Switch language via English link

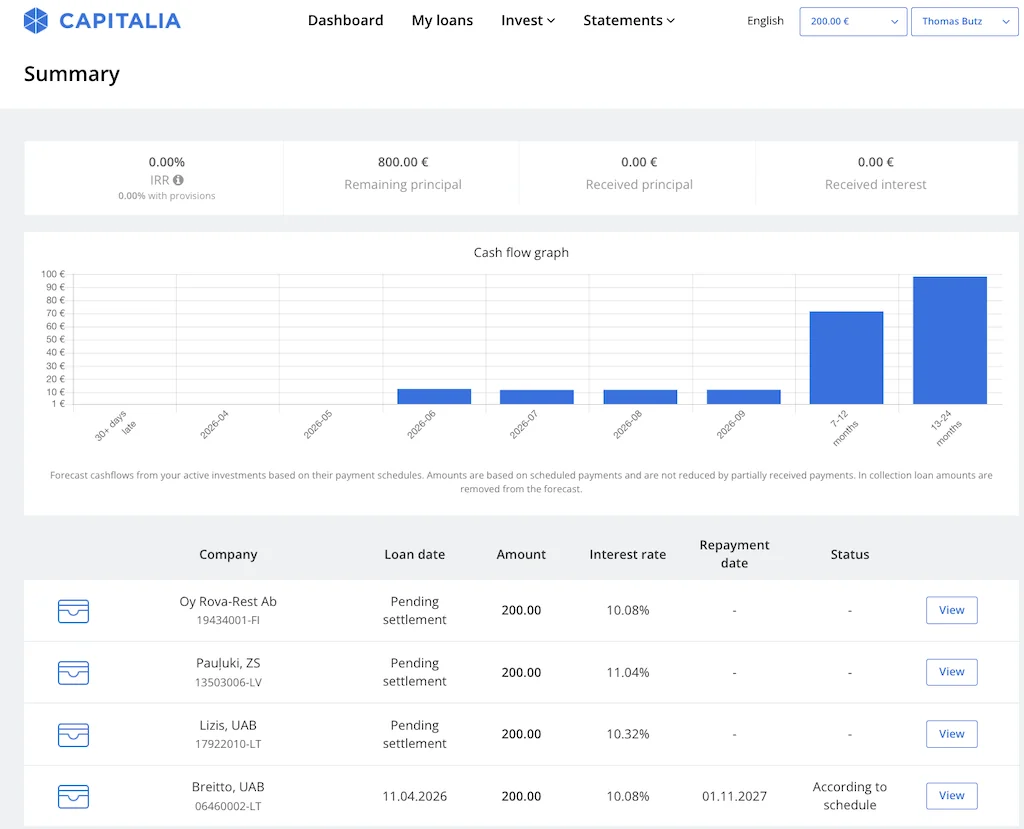pos(765,21)
